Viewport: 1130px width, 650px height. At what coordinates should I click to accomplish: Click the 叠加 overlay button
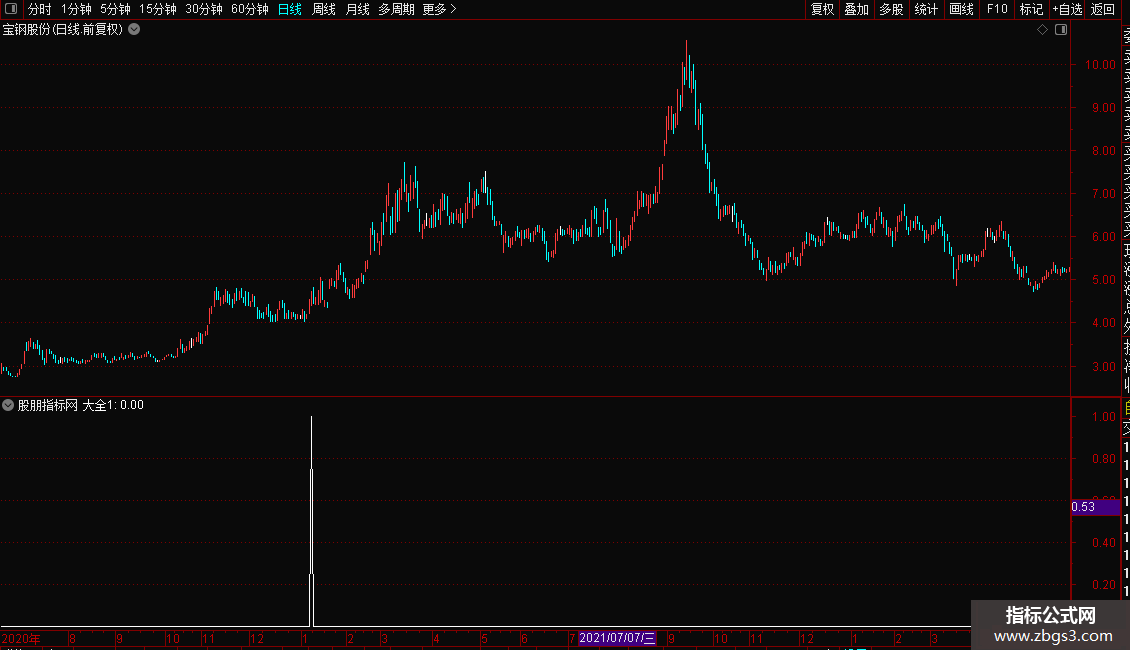857,9
